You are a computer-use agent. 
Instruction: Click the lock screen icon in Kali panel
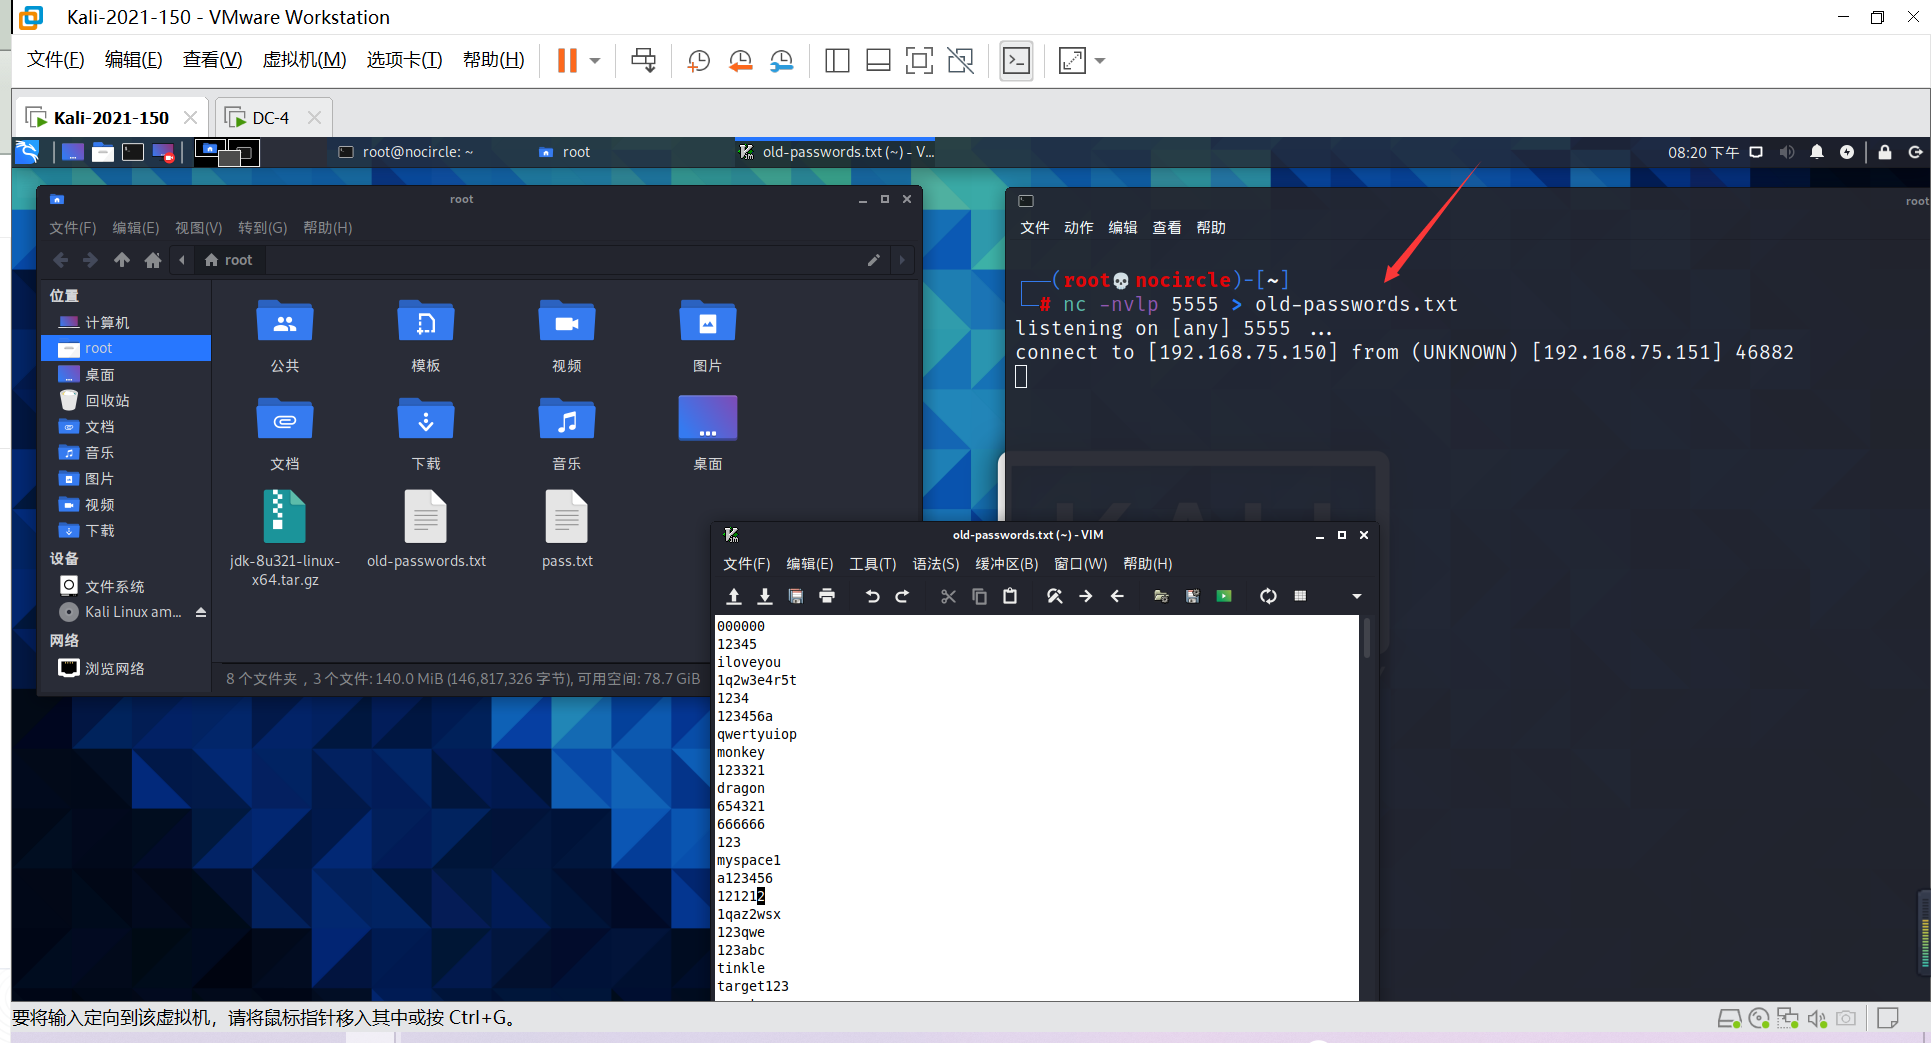(1885, 152)
